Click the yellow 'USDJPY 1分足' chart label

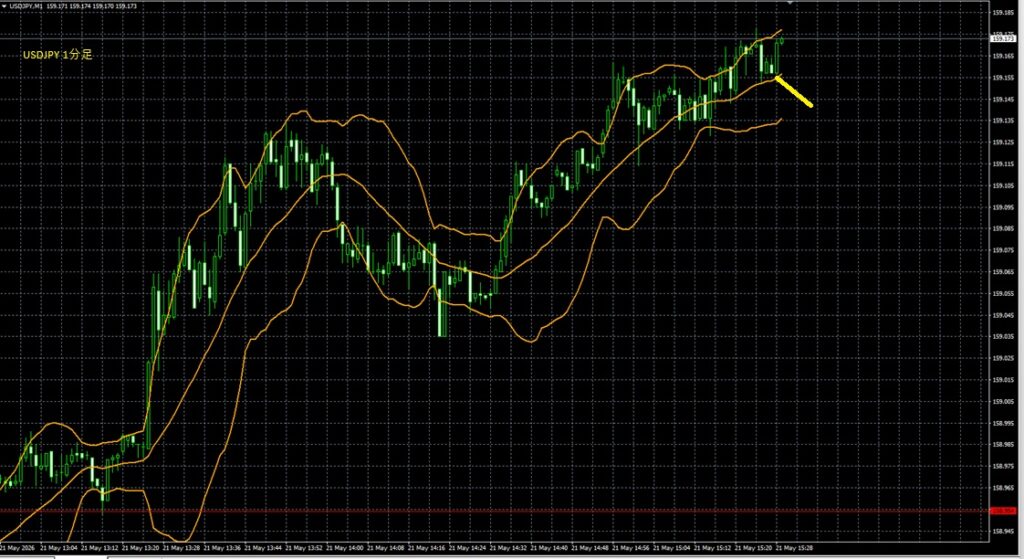pos(58,55)
